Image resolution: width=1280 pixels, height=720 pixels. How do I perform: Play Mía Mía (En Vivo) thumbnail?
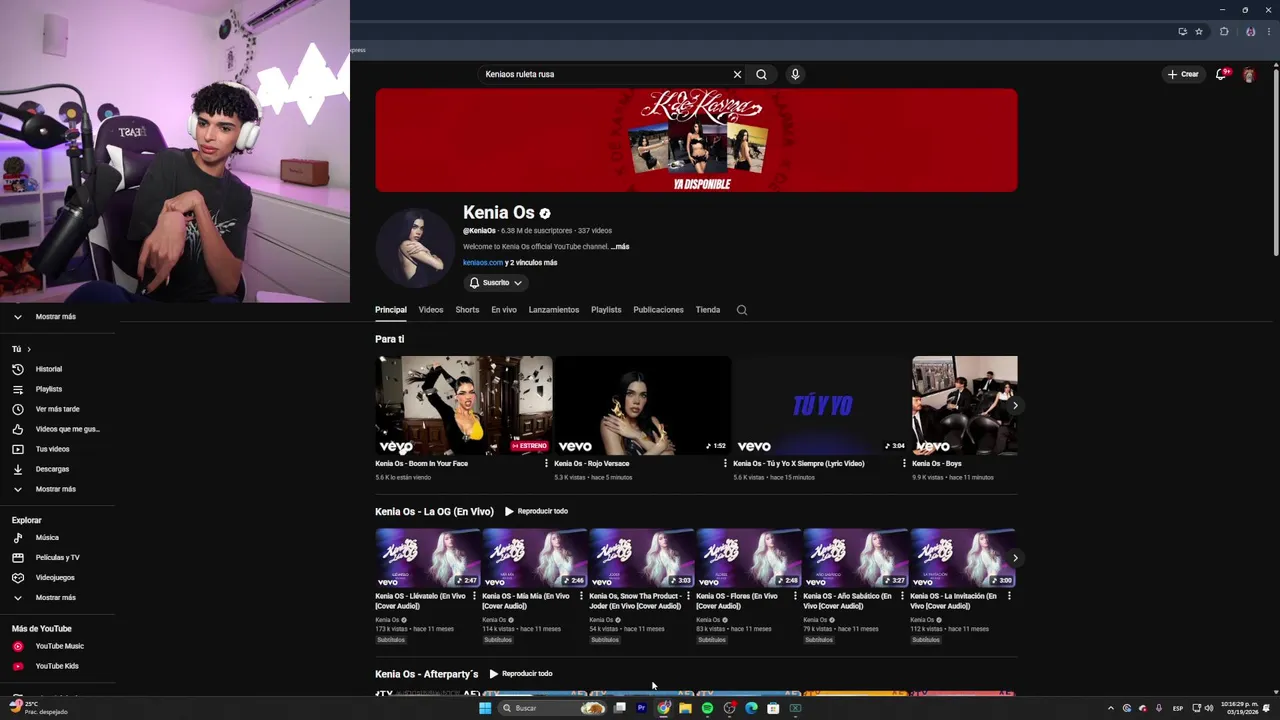point(534,558)
